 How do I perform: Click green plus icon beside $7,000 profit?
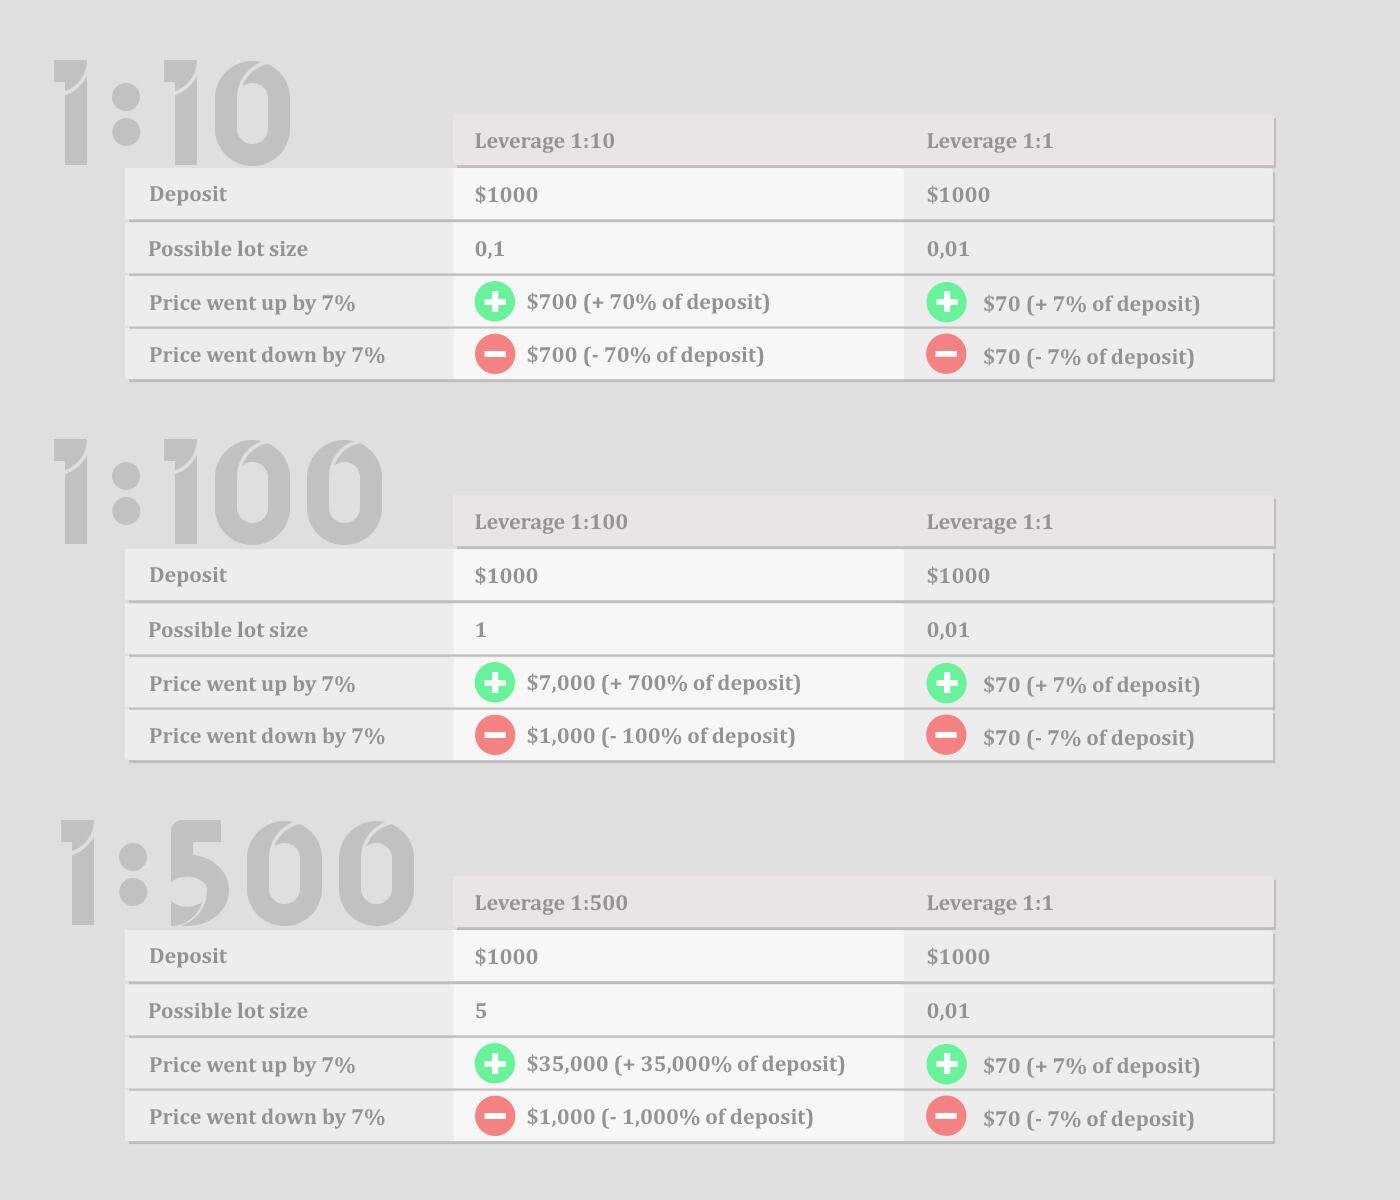pos(495,683)
